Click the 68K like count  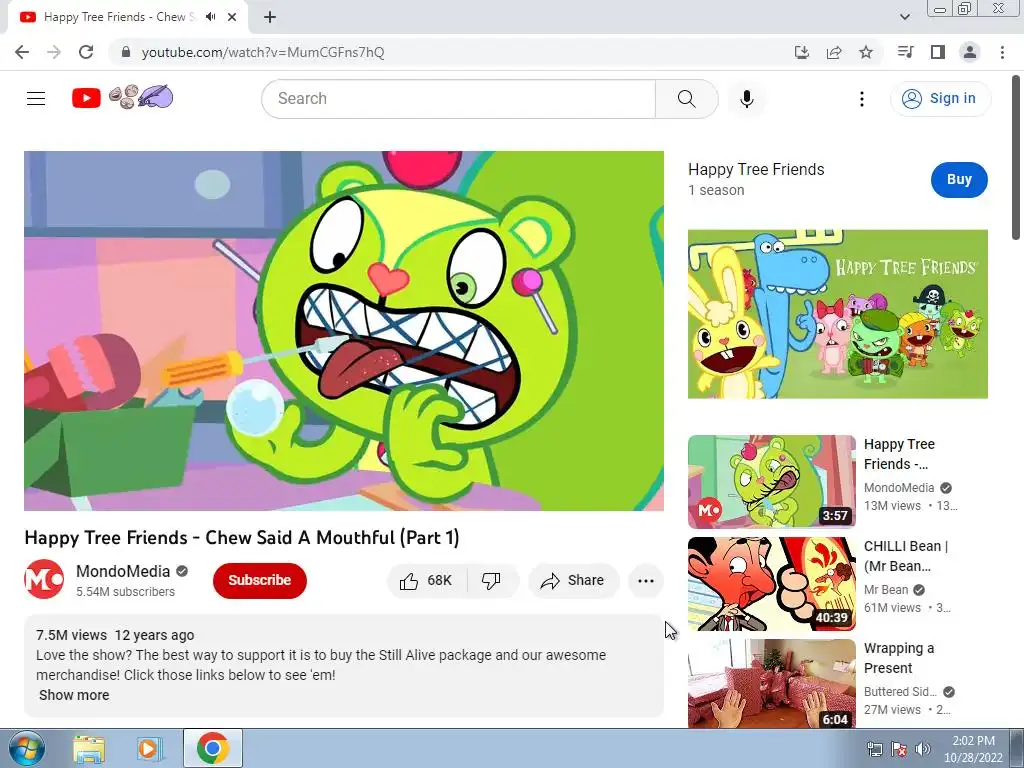click(439, 581)
